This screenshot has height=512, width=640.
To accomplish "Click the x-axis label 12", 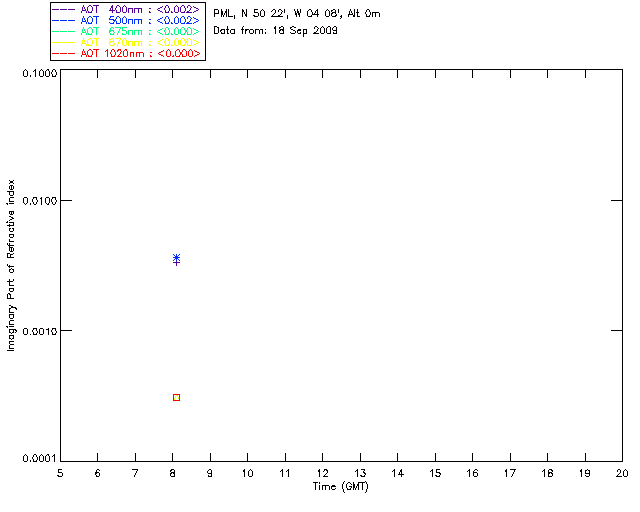I will point(322,473).
